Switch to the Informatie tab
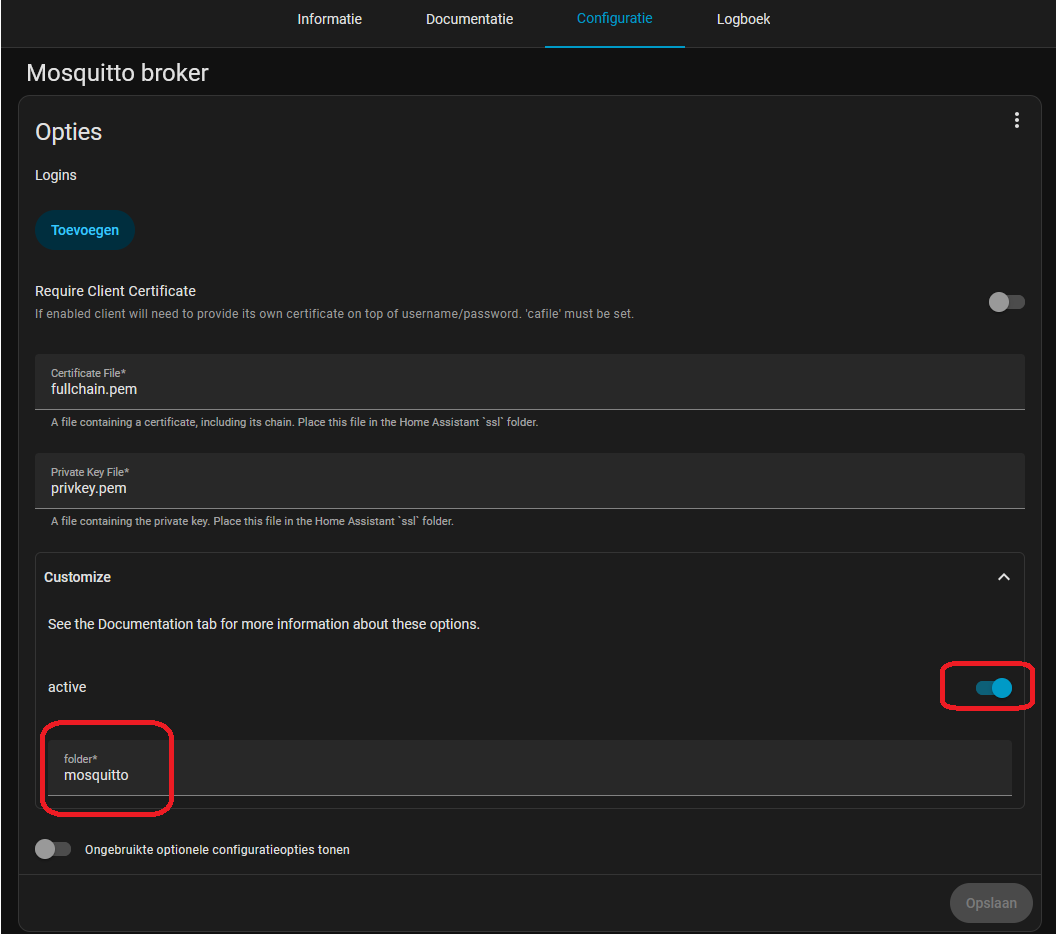1056x934 pixels. (329, 20)
